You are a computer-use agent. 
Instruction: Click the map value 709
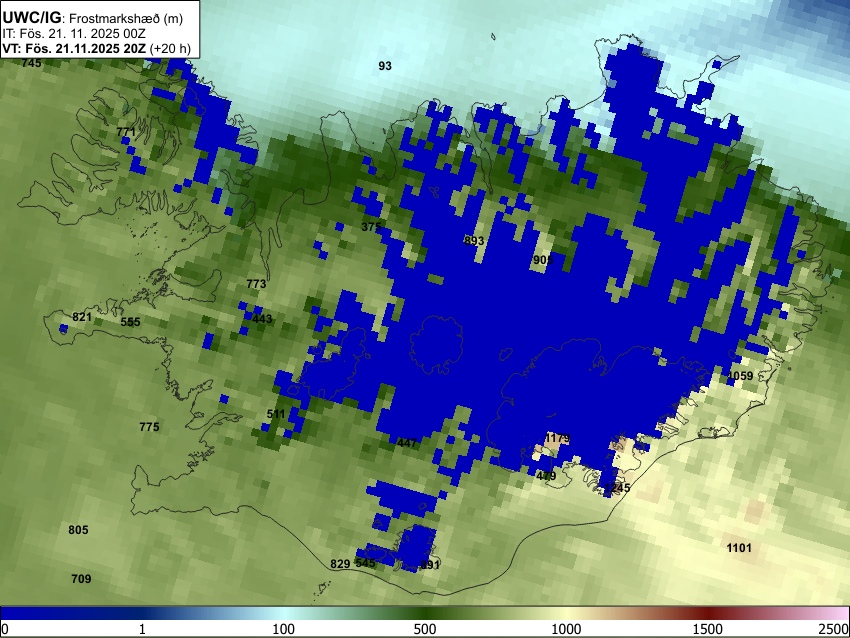point(81,579)
